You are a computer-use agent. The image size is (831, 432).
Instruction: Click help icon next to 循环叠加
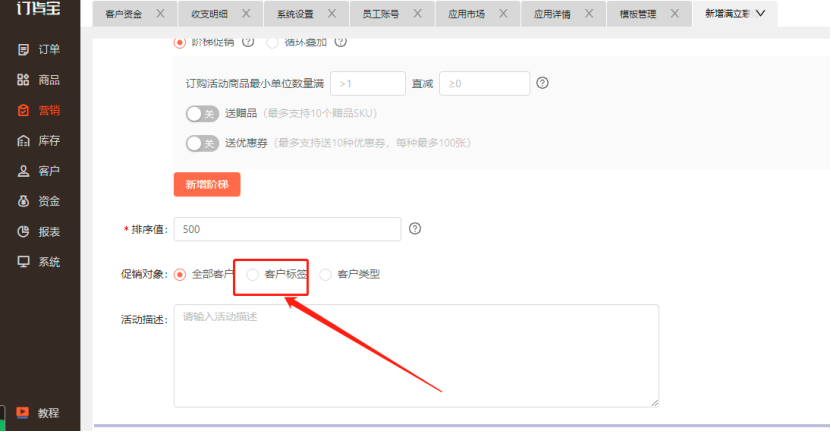point(341,41)
